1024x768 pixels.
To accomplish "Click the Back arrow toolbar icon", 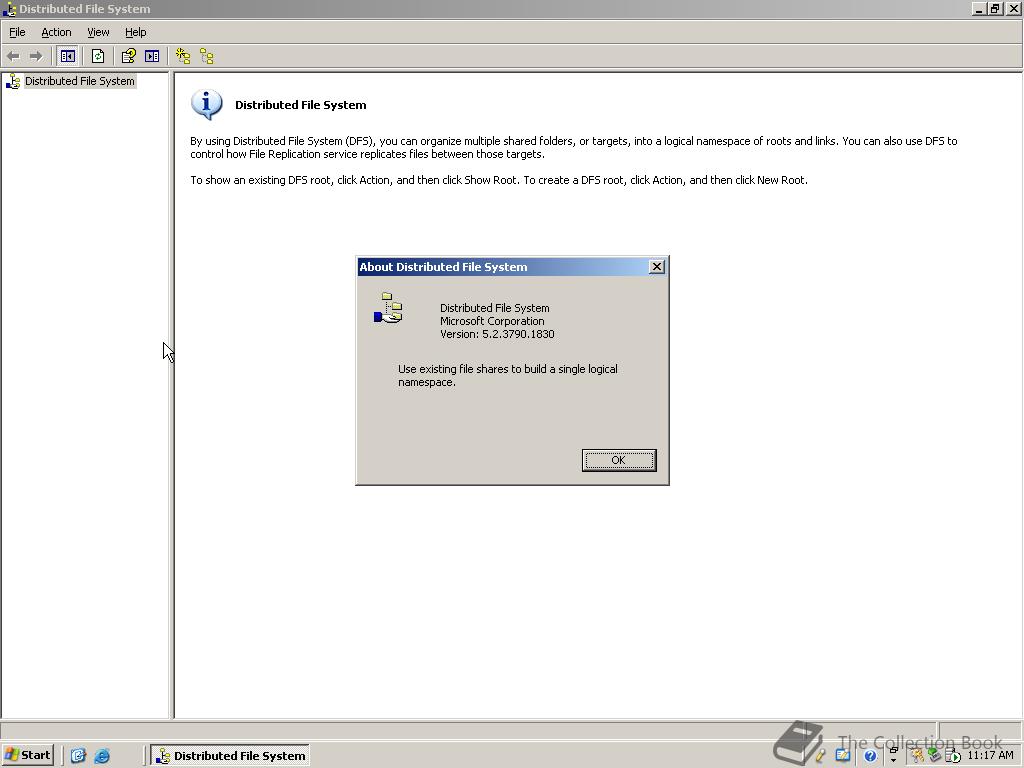I will (13, 56).
